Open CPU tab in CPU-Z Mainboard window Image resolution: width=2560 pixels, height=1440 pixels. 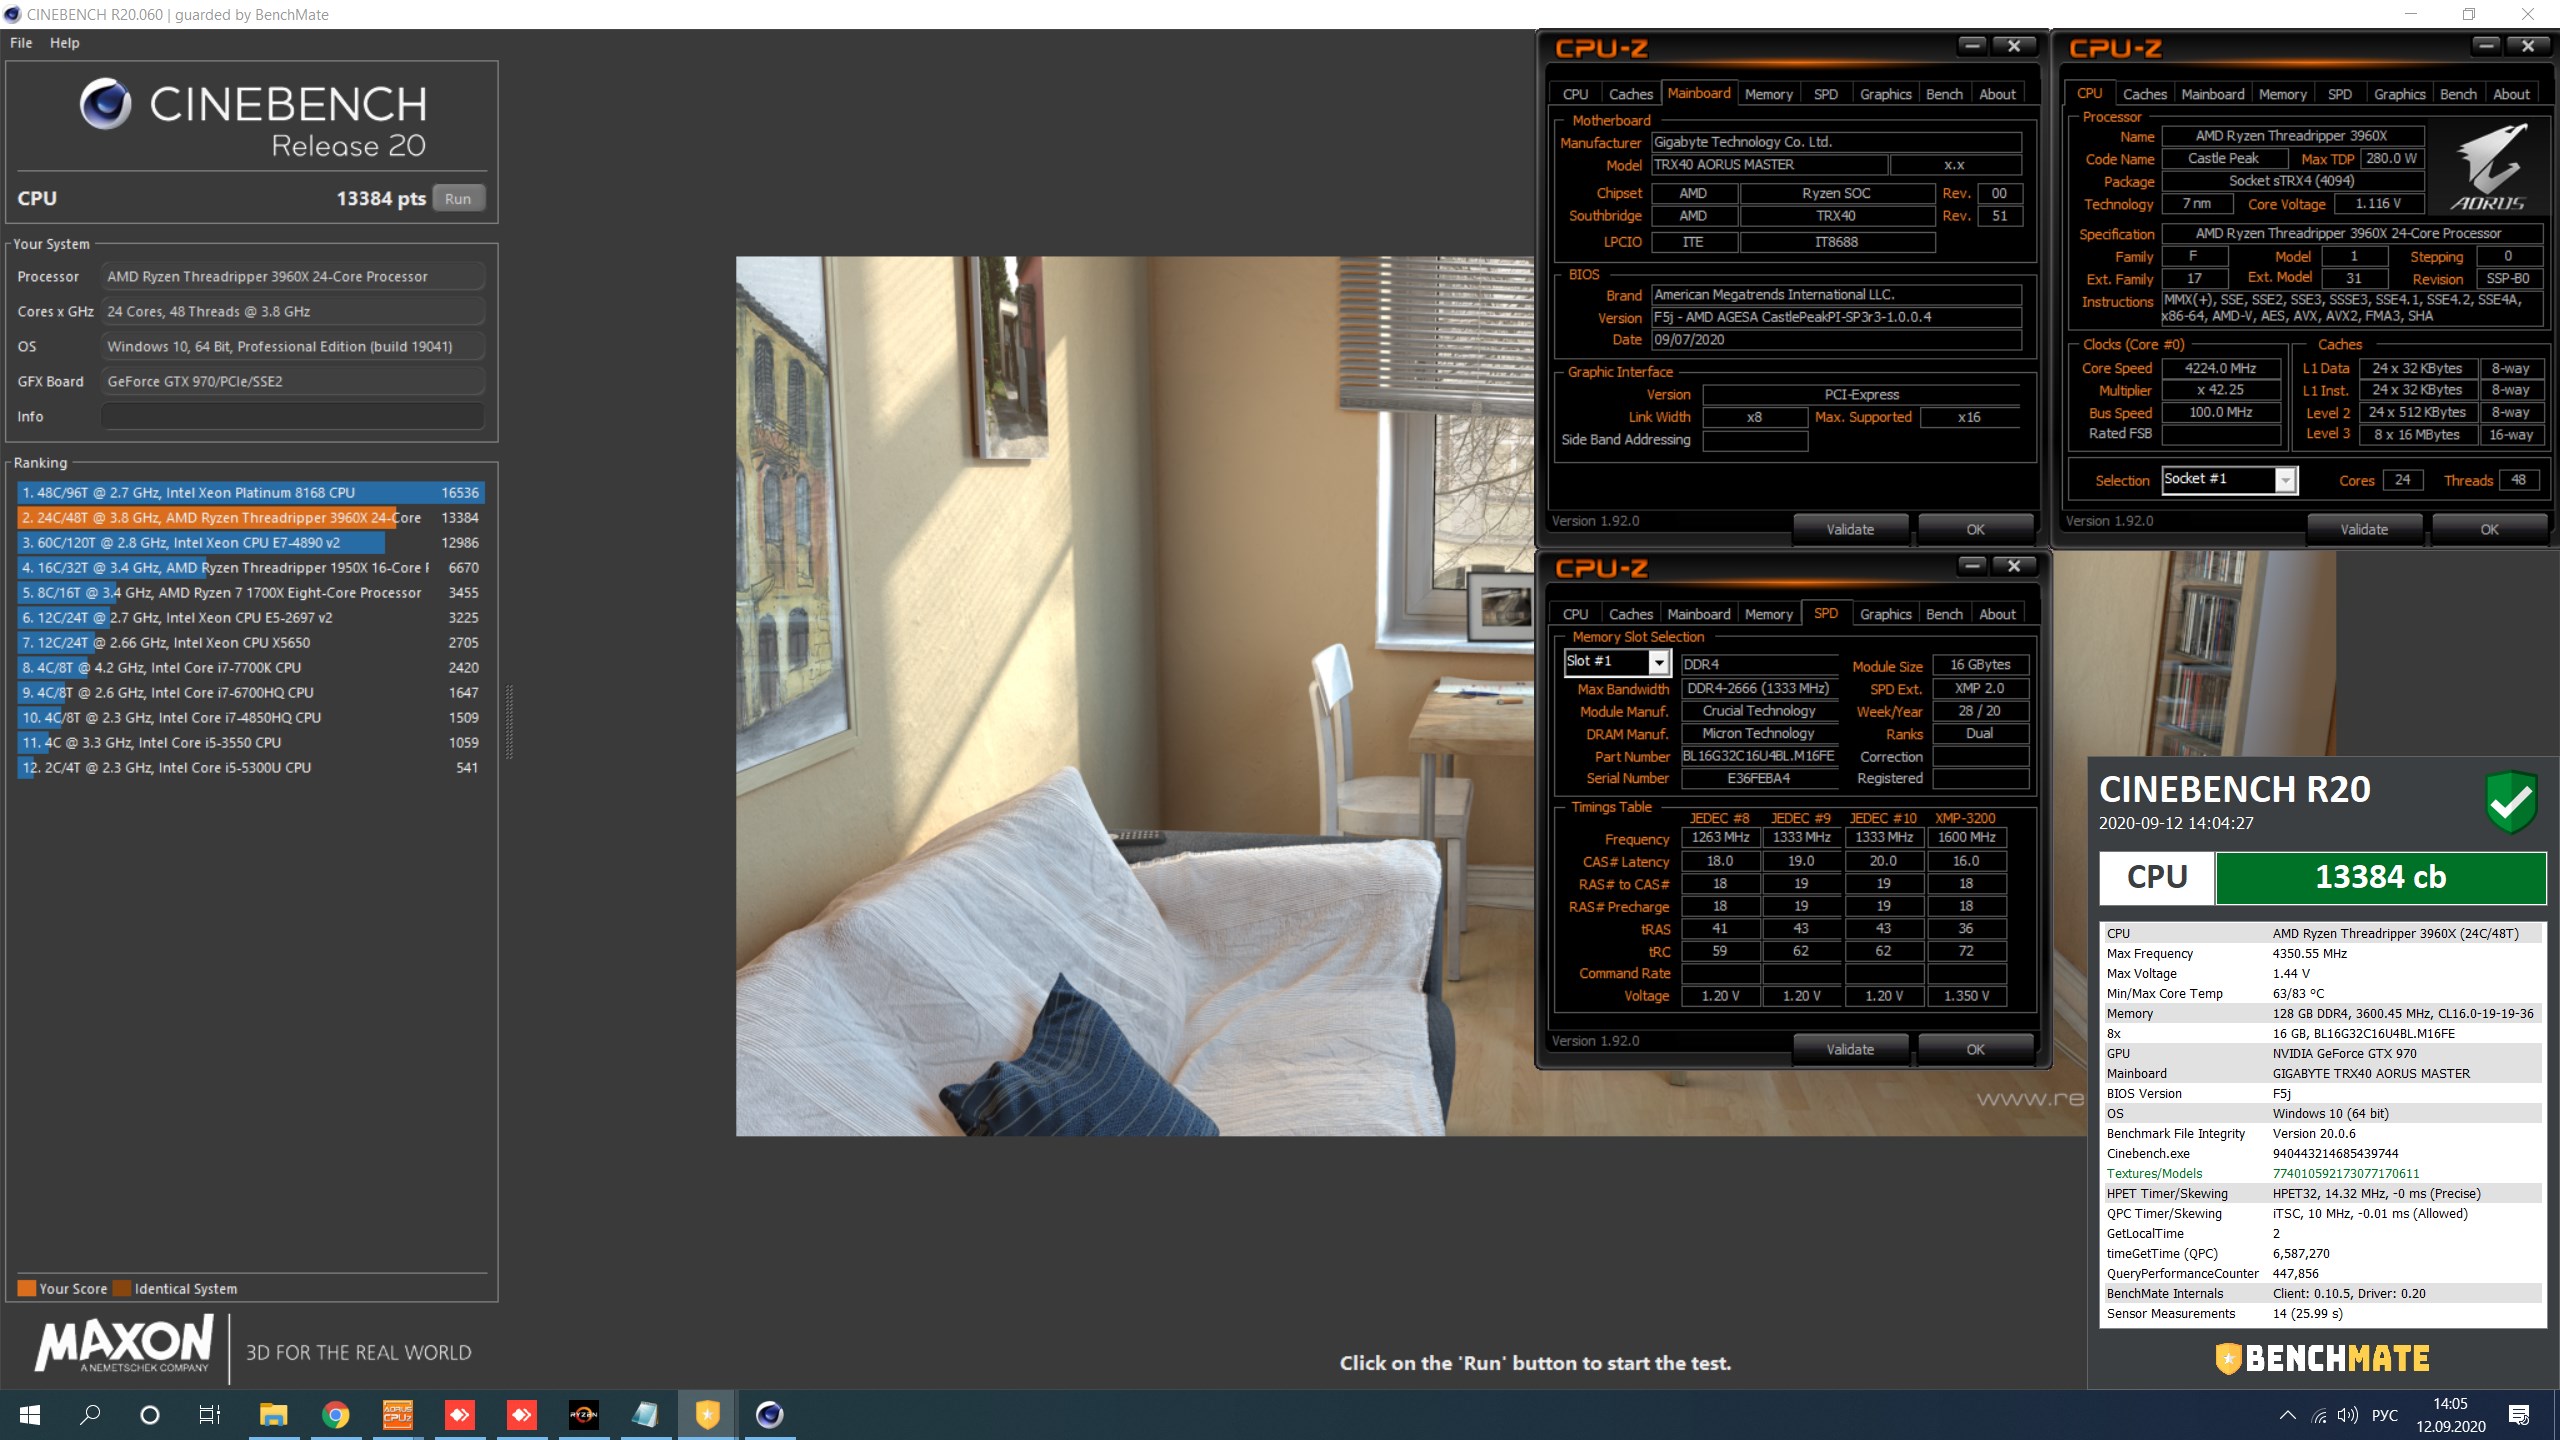1575,94
